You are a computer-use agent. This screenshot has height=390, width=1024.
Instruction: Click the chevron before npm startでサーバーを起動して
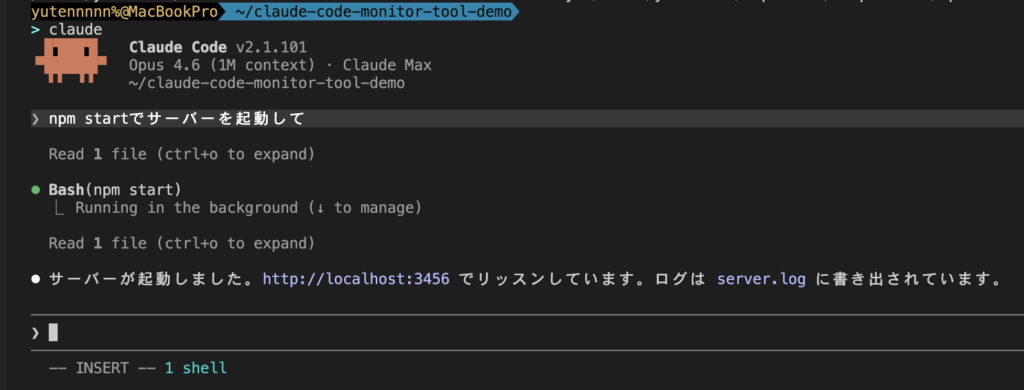pyautogui.click(x=35, y=119)
